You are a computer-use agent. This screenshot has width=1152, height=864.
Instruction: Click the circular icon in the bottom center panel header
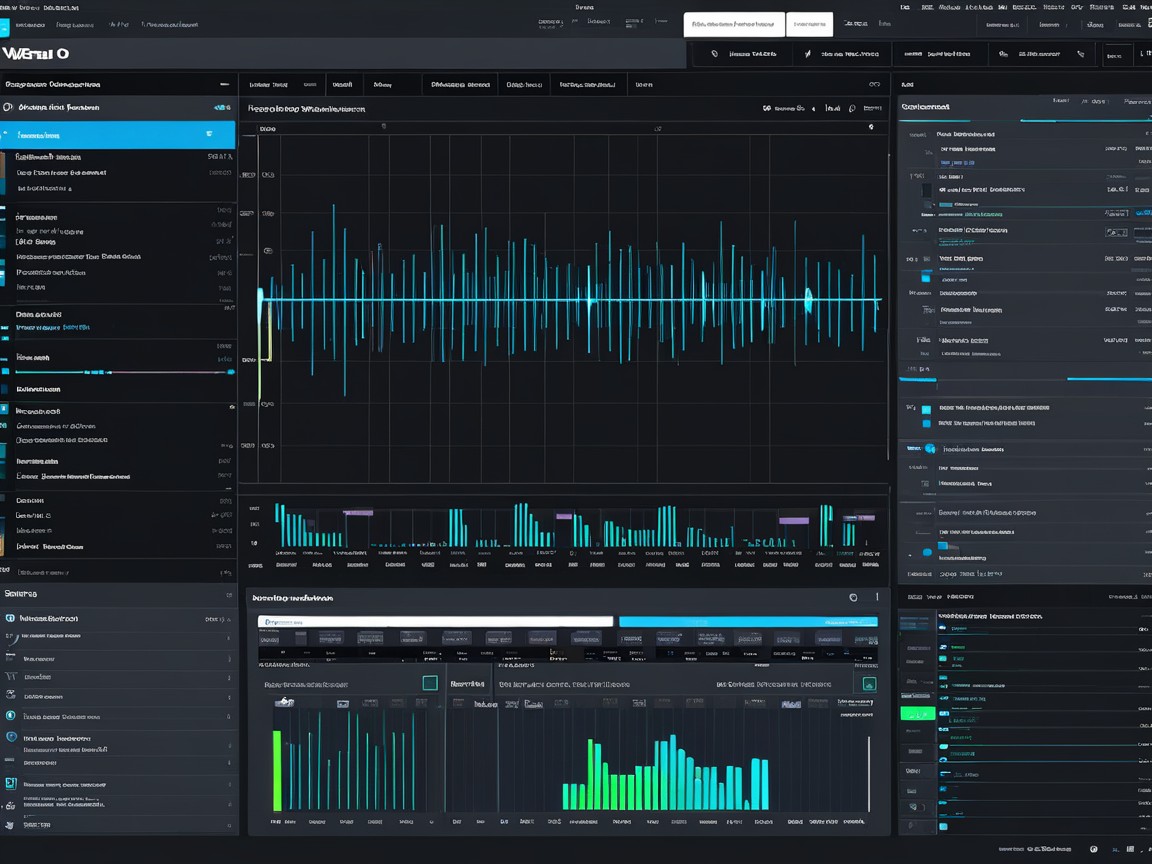click(x=853, y=597)
